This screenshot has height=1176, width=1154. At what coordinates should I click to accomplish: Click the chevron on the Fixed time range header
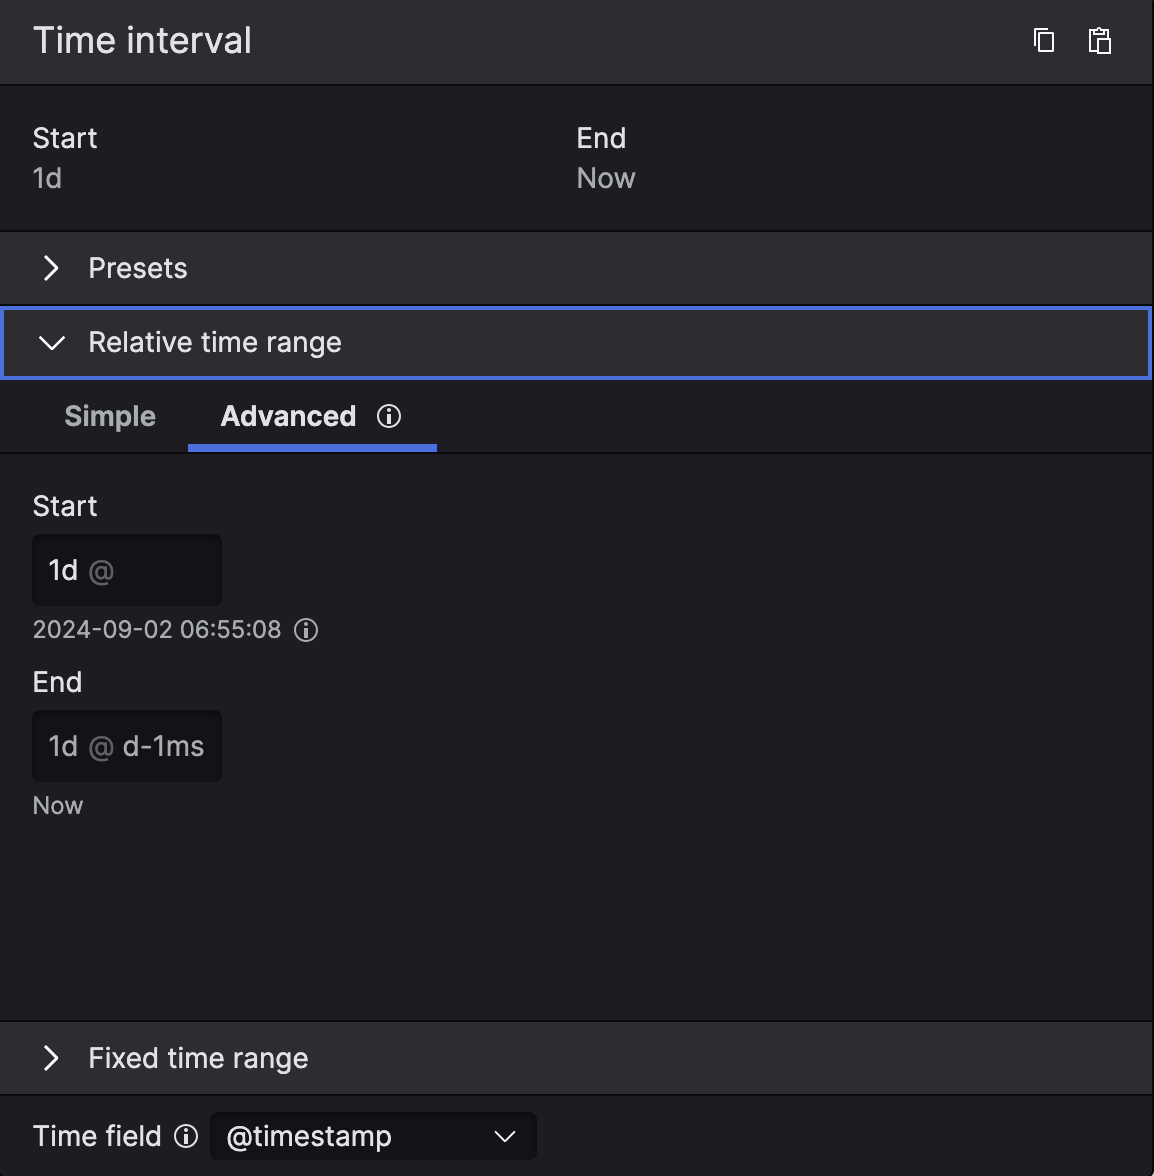pyautogui.click(x=51, y=1058)
